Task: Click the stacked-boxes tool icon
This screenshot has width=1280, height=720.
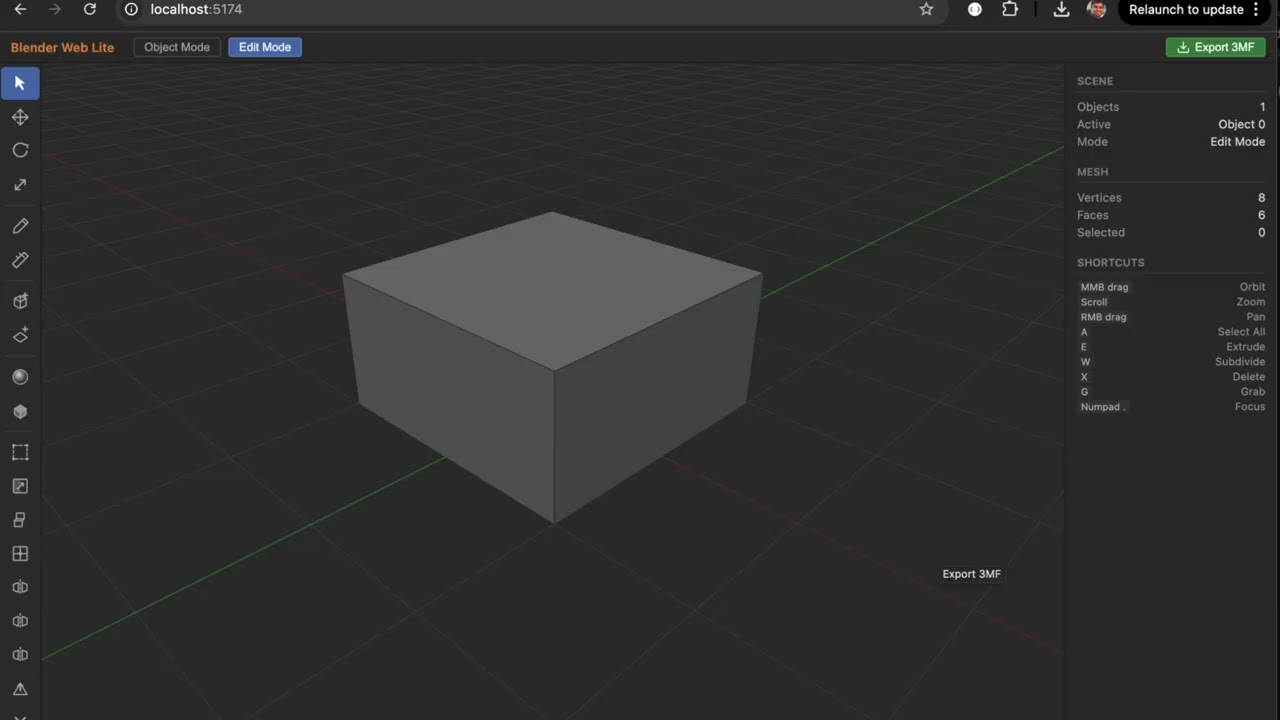Action: pyautogui.click(x=20, y=520)
